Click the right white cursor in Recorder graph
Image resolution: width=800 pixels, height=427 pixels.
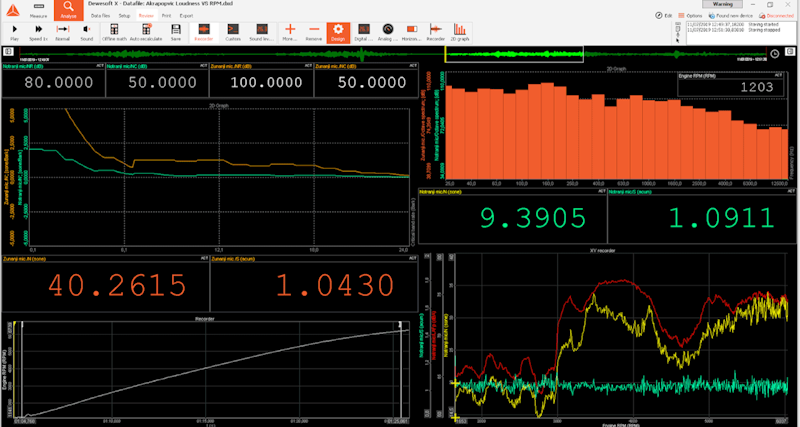[401, 369]
